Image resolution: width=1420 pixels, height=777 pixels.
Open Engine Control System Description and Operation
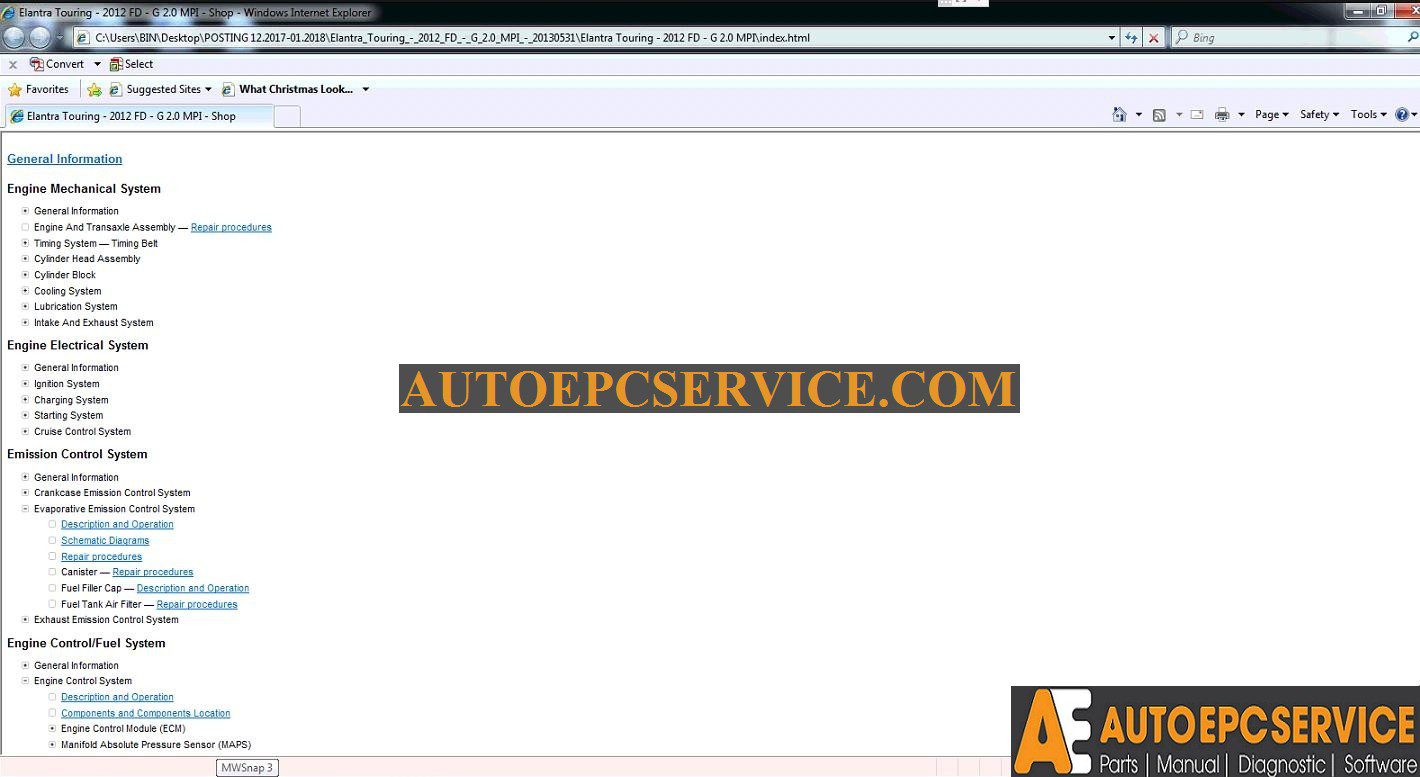pos(117,697)
